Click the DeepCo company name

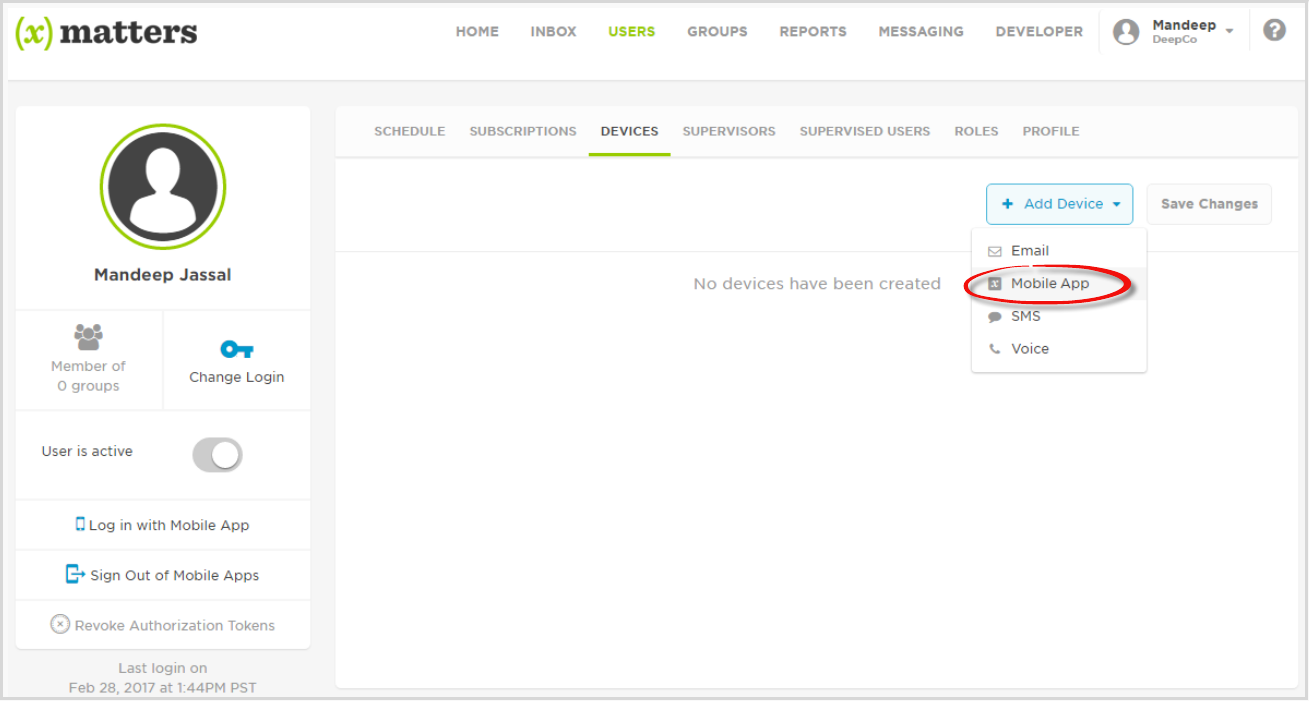[x=1175, y=40]
